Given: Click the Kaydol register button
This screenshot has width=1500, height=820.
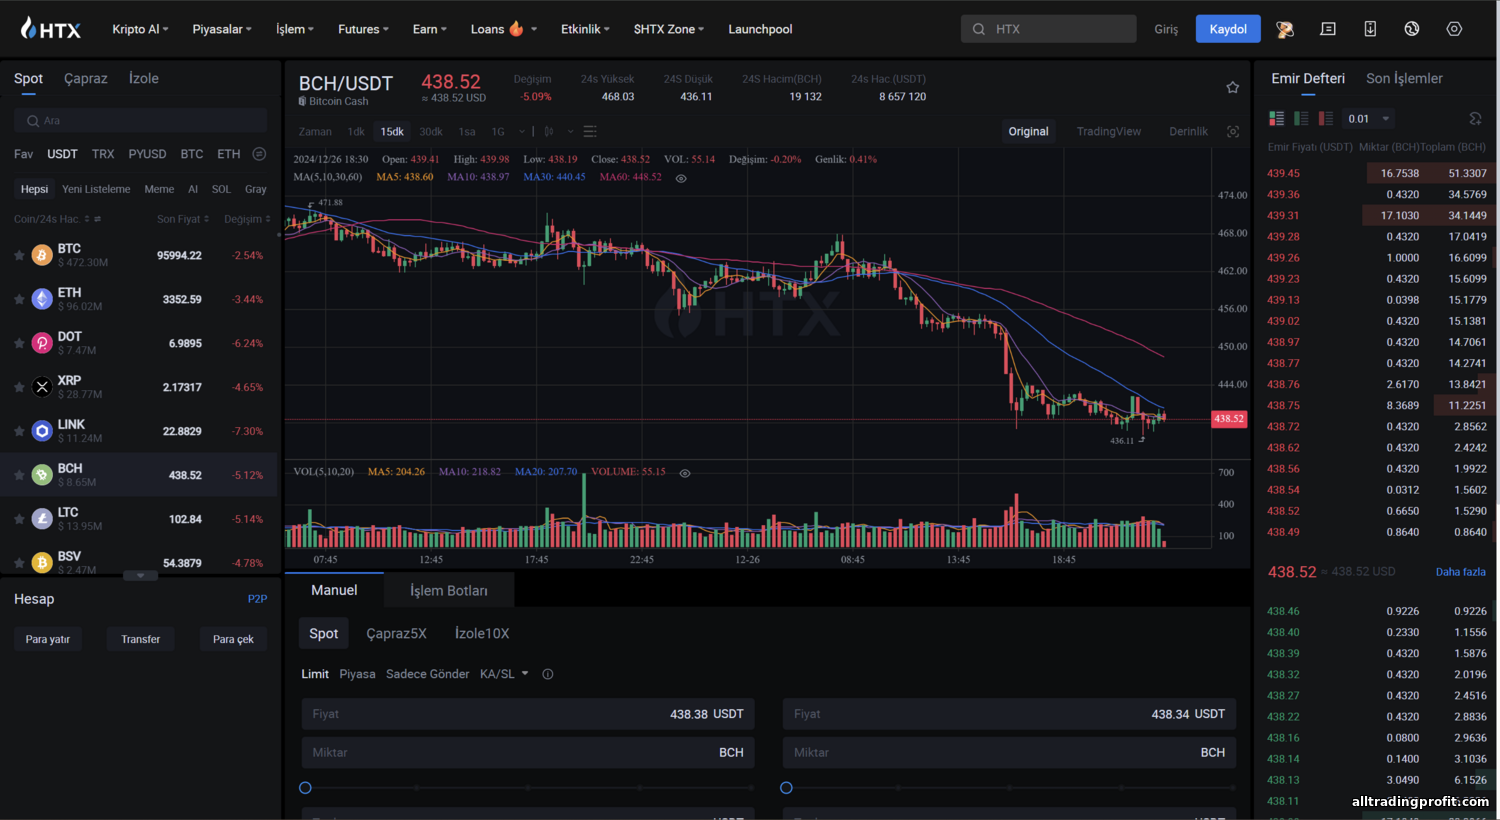Looking at the screenshot, I should click(1228, 29).
